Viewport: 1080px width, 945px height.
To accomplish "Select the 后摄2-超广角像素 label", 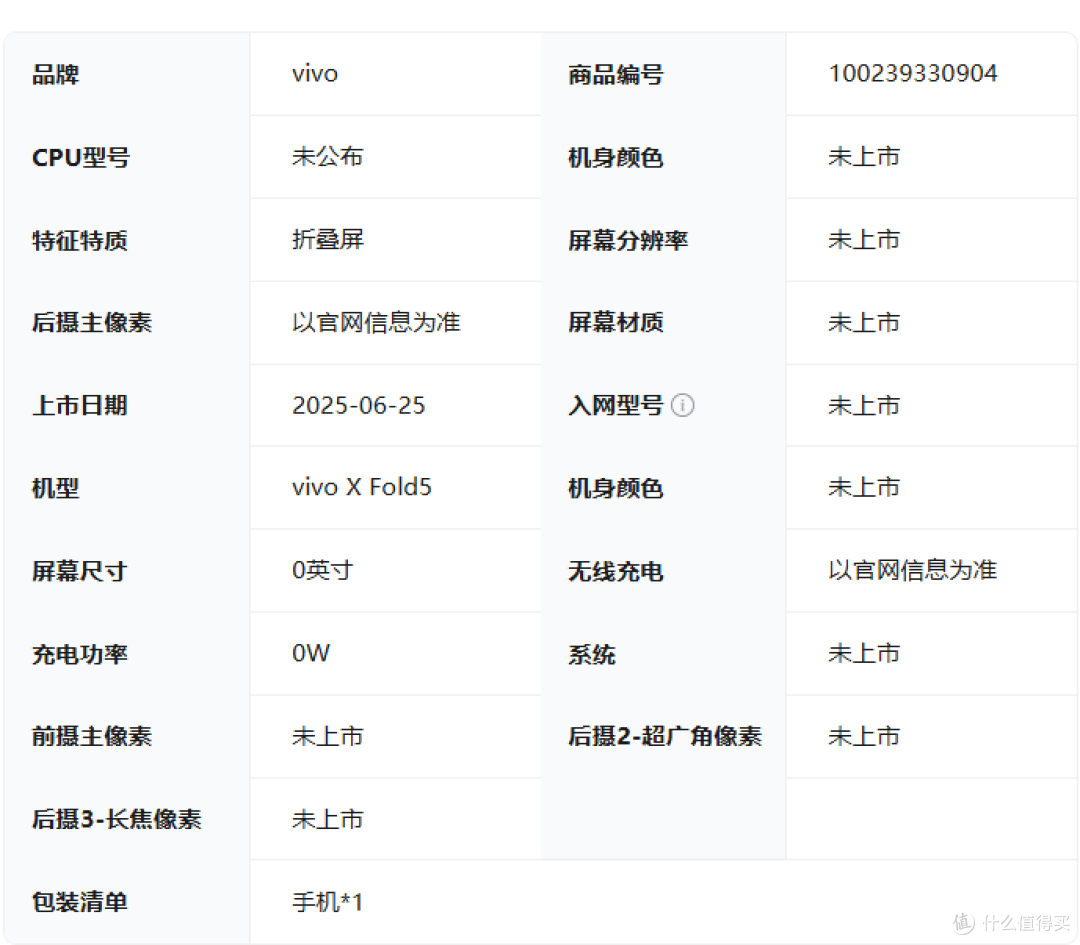I will [665, 736].
